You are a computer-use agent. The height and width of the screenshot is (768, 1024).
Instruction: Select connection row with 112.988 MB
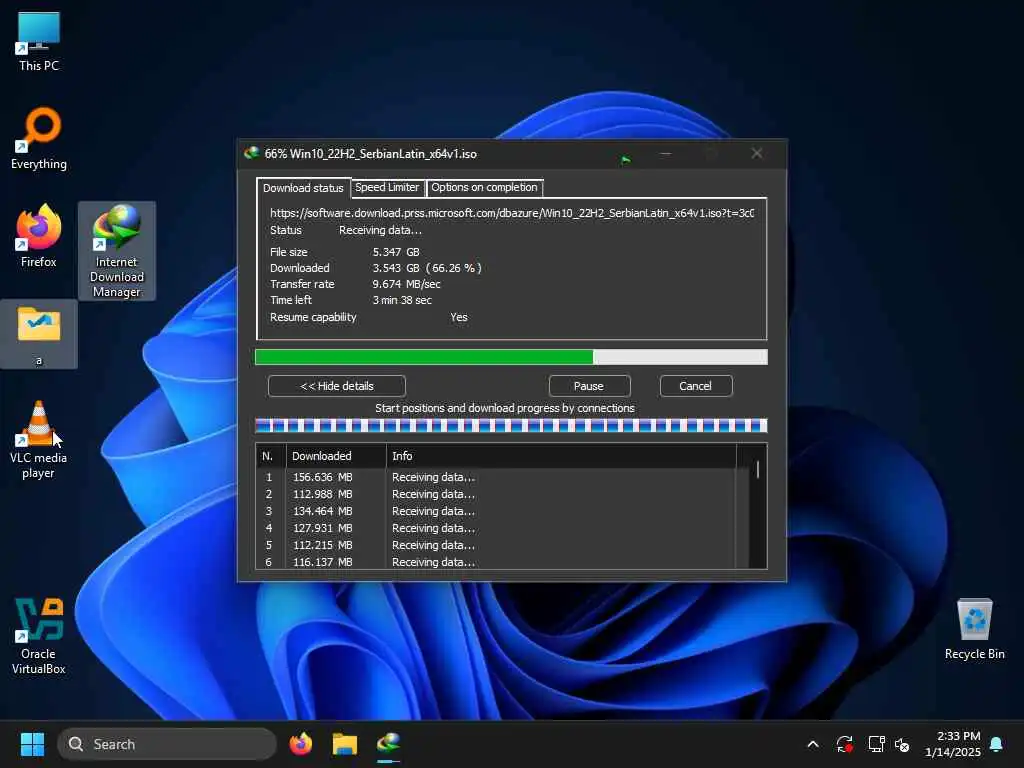coord(496,494)
